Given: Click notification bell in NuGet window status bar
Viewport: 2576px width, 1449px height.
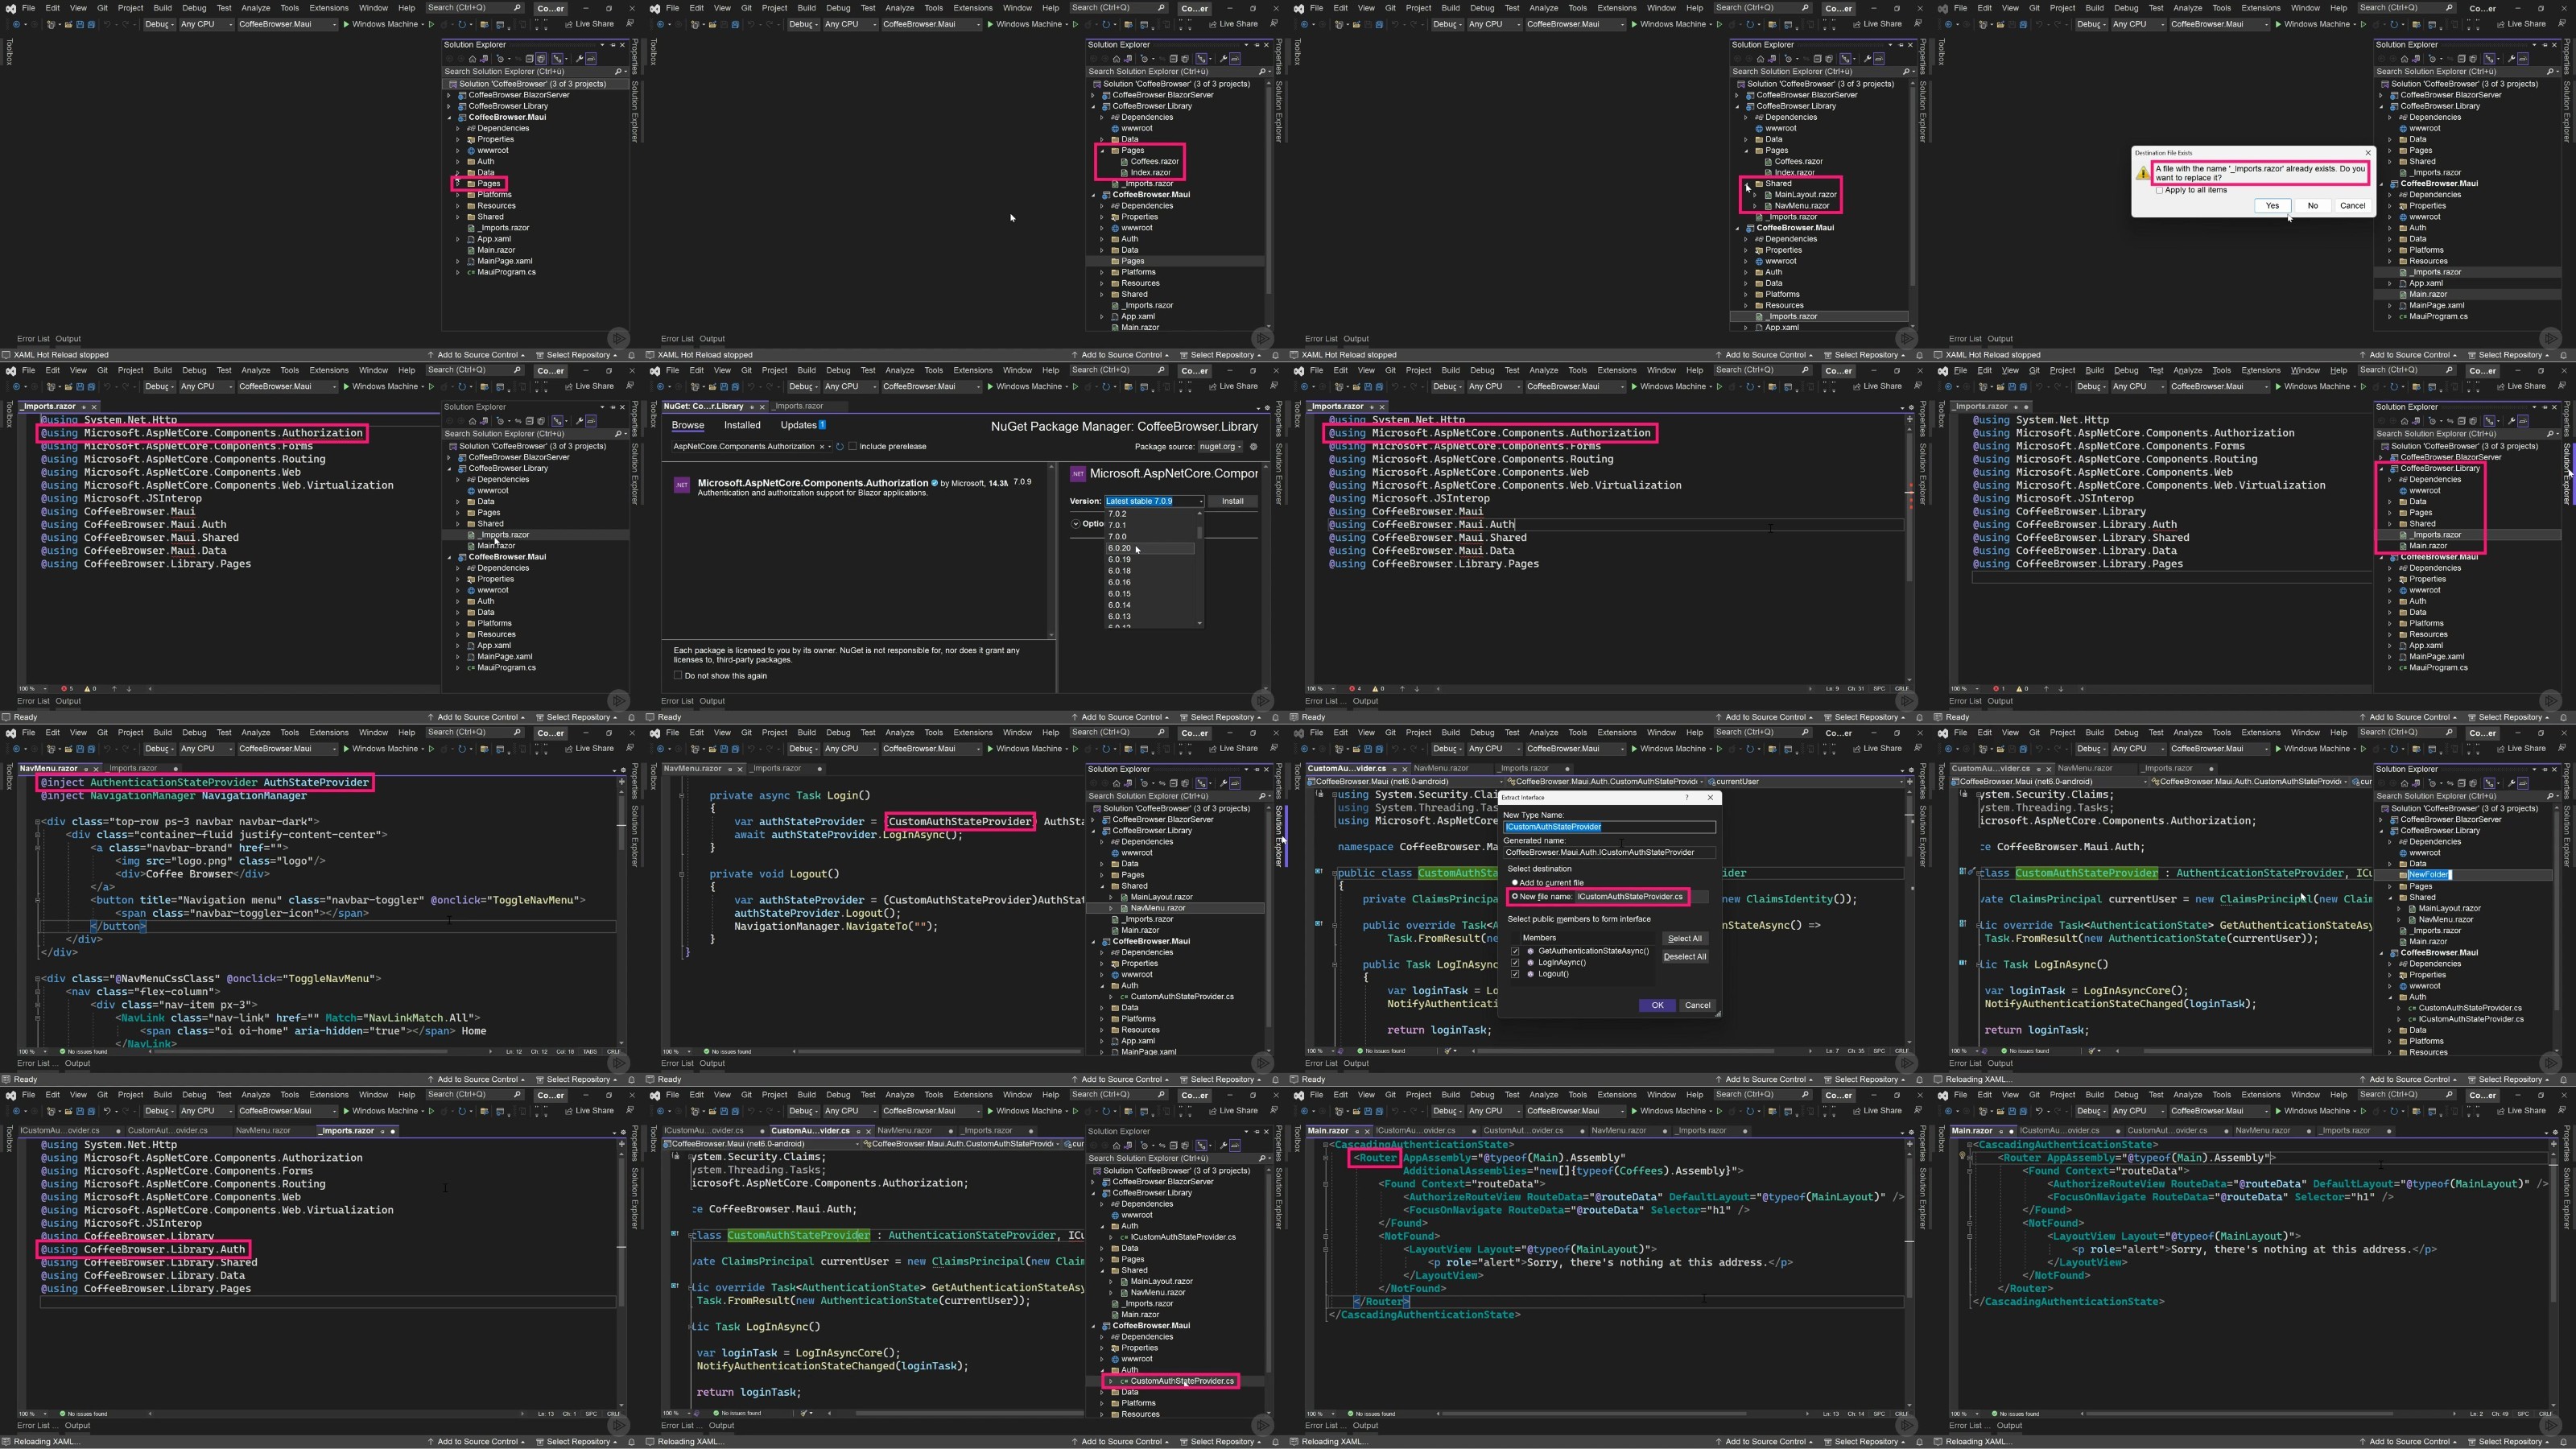Looking at the screenshot, I should click(1275, 717).
